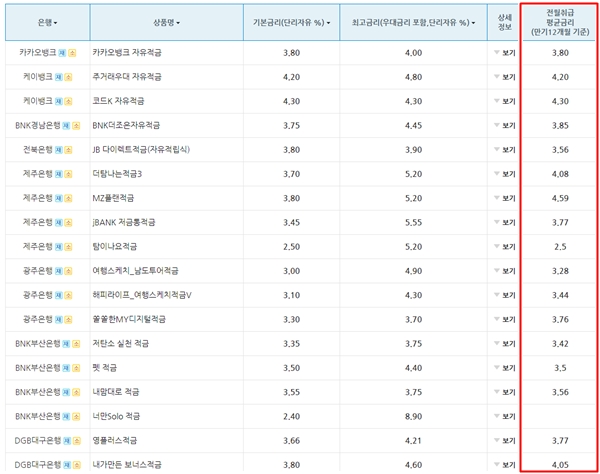This screenshot has width=600, height=474.
Task: Expand 보기 details for MZ플랜적금
Action: pyautogui.click(x=505, y=198)
